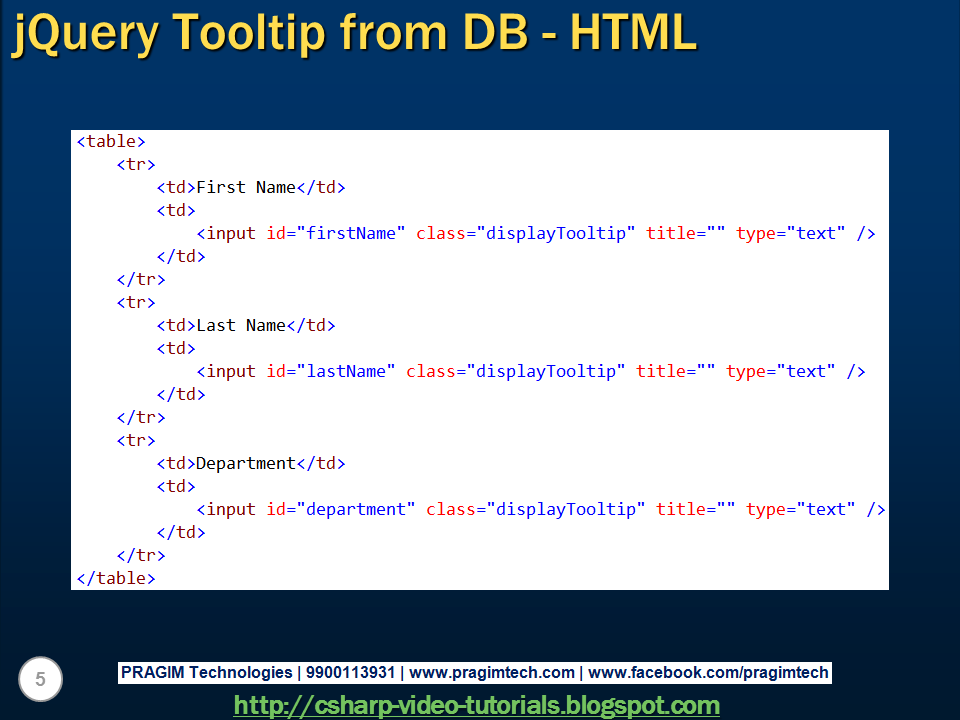Screen dimensions: 960x720
Task: Select the Department table cell label
Action: click(245, 463)
